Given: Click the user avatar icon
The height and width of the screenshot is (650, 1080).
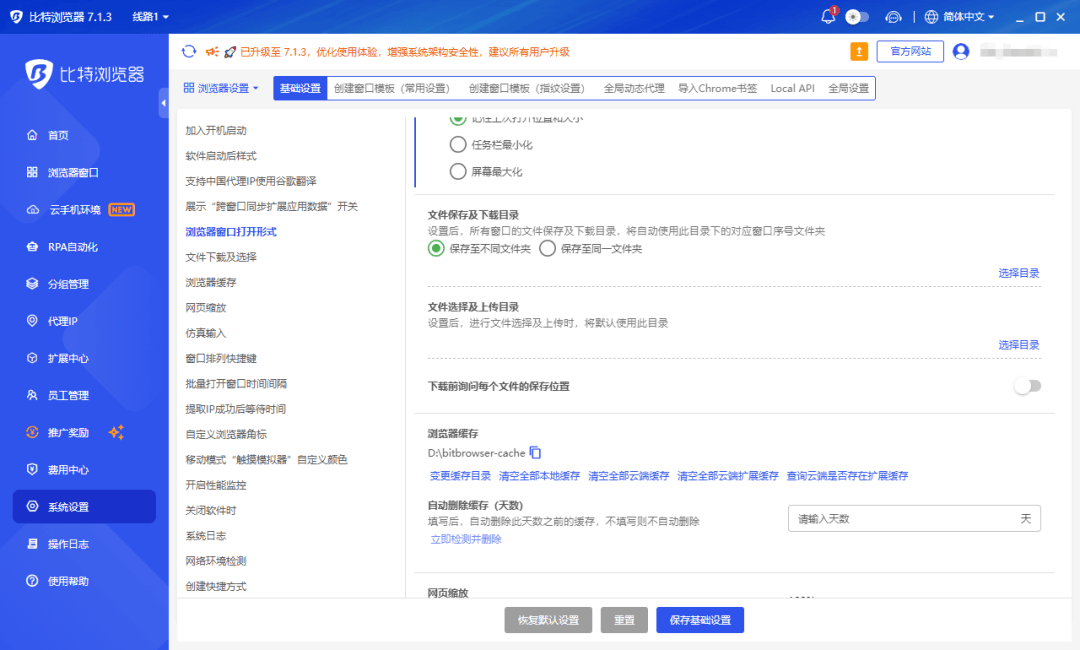Looking at the screenshot, I should (961, 52).
